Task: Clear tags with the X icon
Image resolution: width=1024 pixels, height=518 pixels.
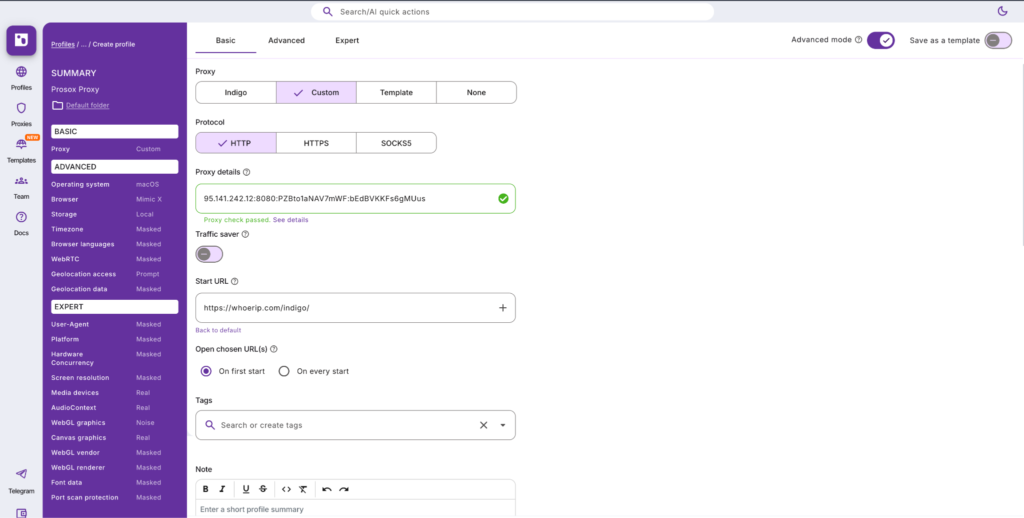Action: point(483,425)
